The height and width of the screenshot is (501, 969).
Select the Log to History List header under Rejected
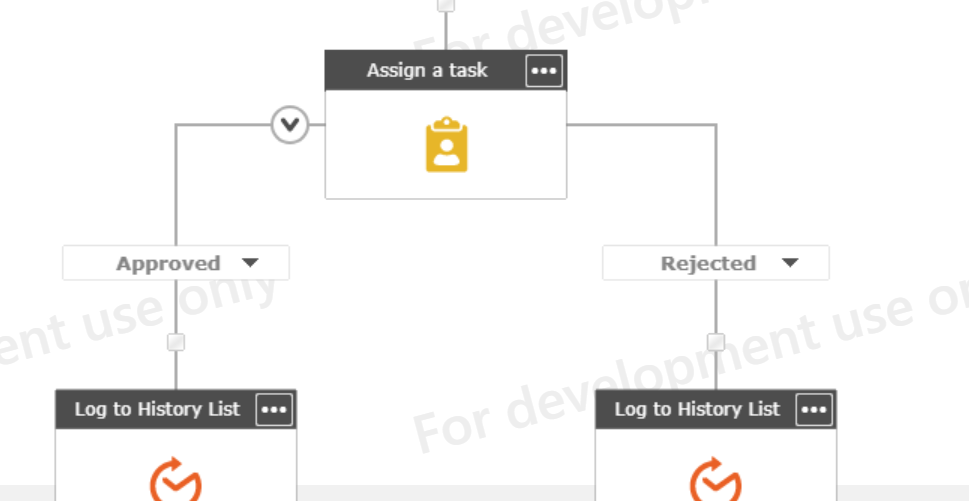coord(697,410)
